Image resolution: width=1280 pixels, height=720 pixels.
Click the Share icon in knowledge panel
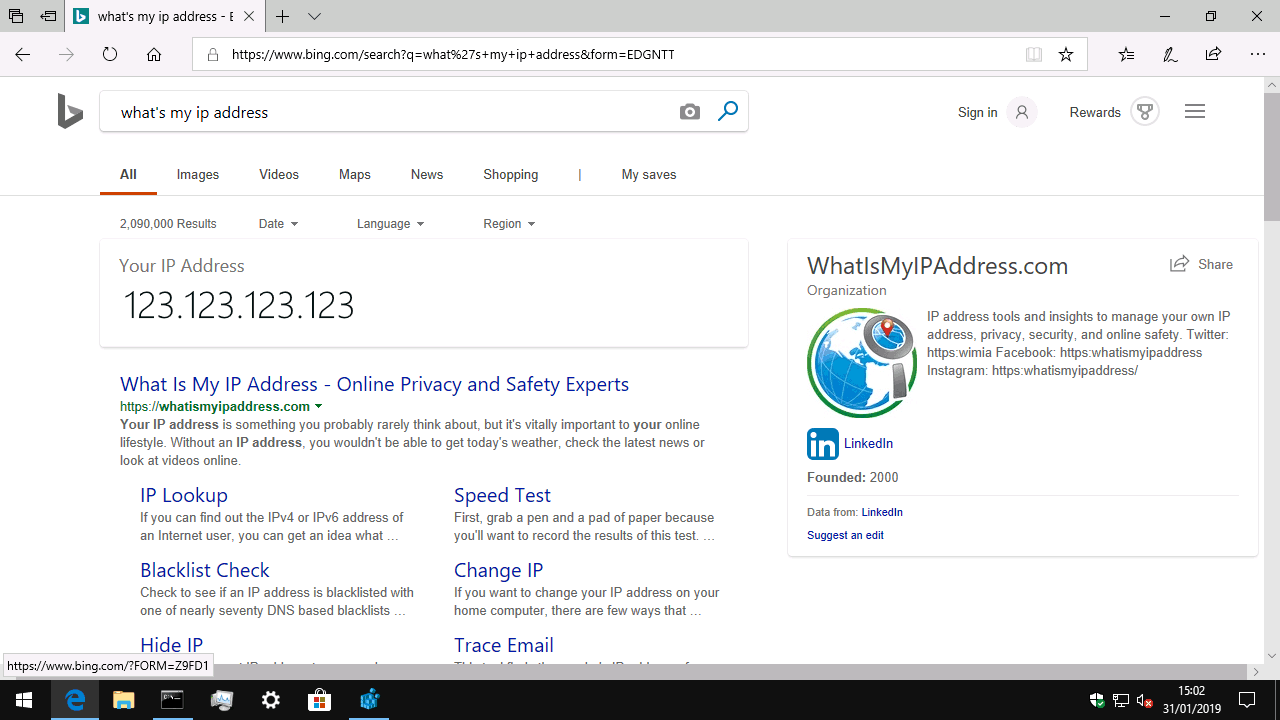coord(1180,264)
